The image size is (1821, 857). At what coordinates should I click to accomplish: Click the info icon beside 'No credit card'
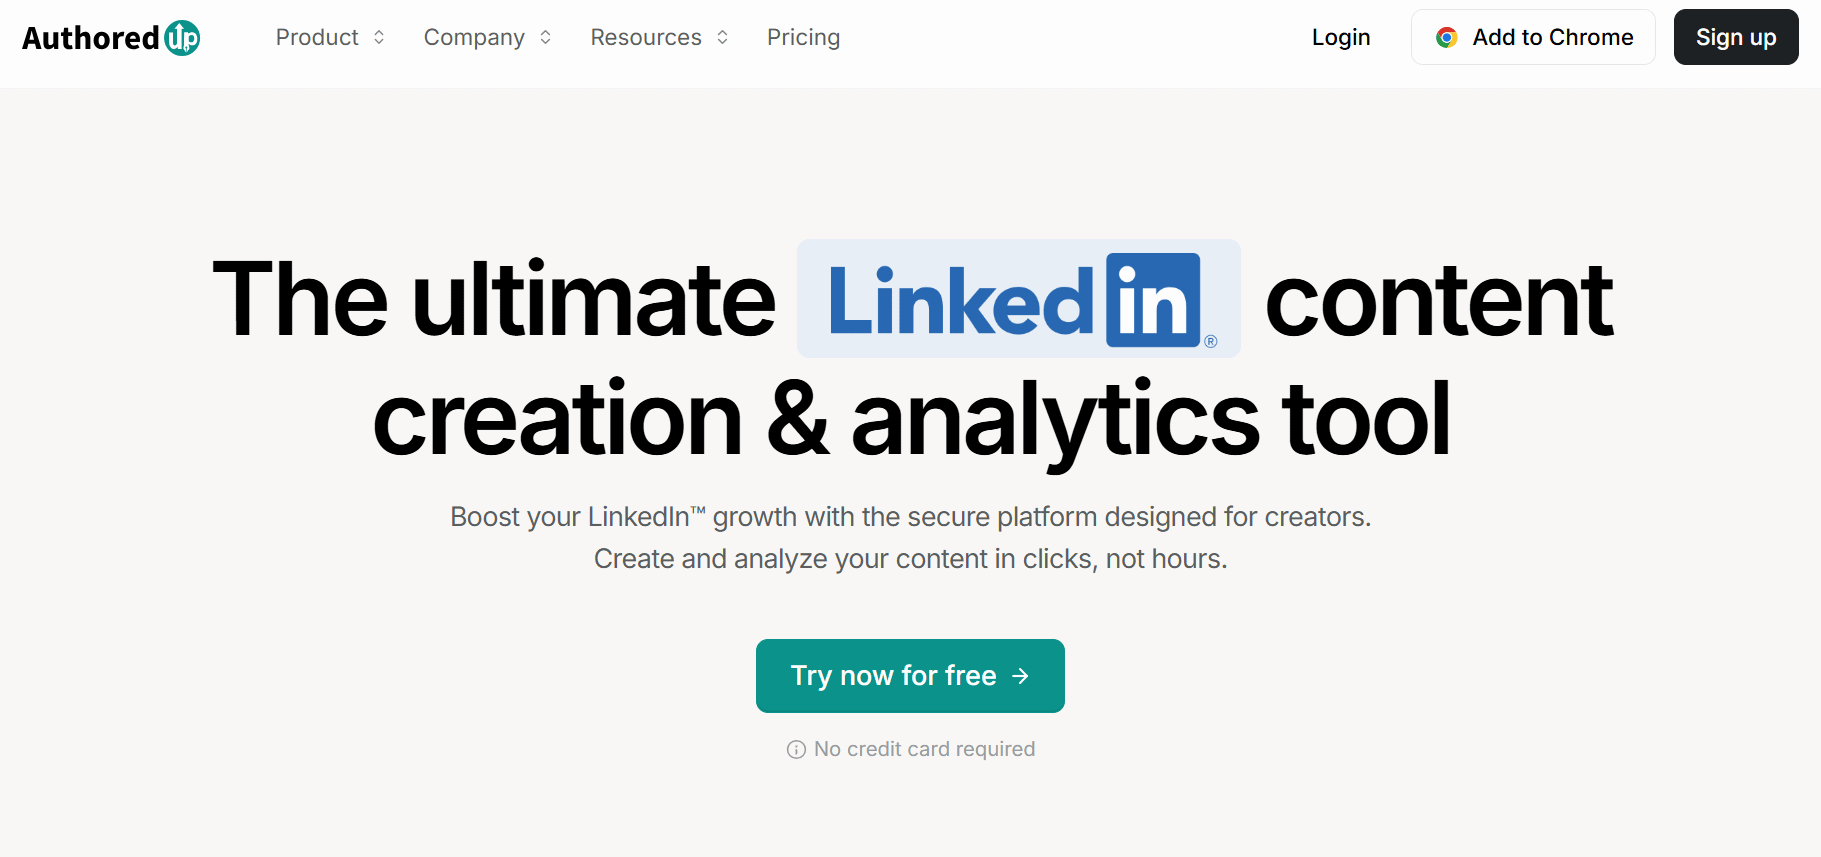(796, 750)
